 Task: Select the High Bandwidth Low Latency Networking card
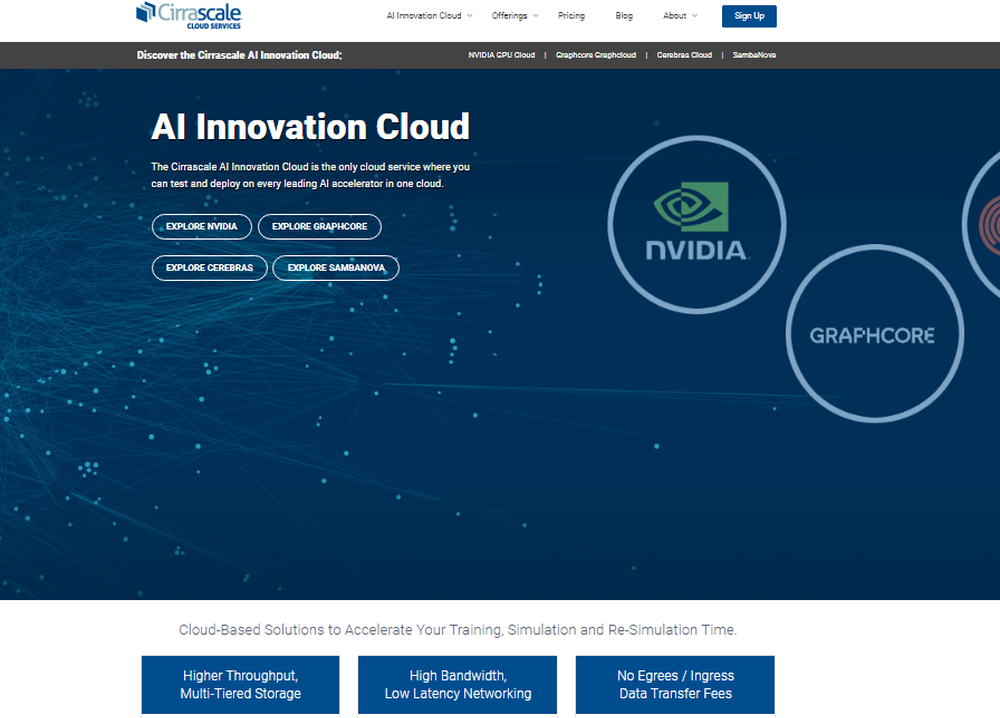[457, 685]
